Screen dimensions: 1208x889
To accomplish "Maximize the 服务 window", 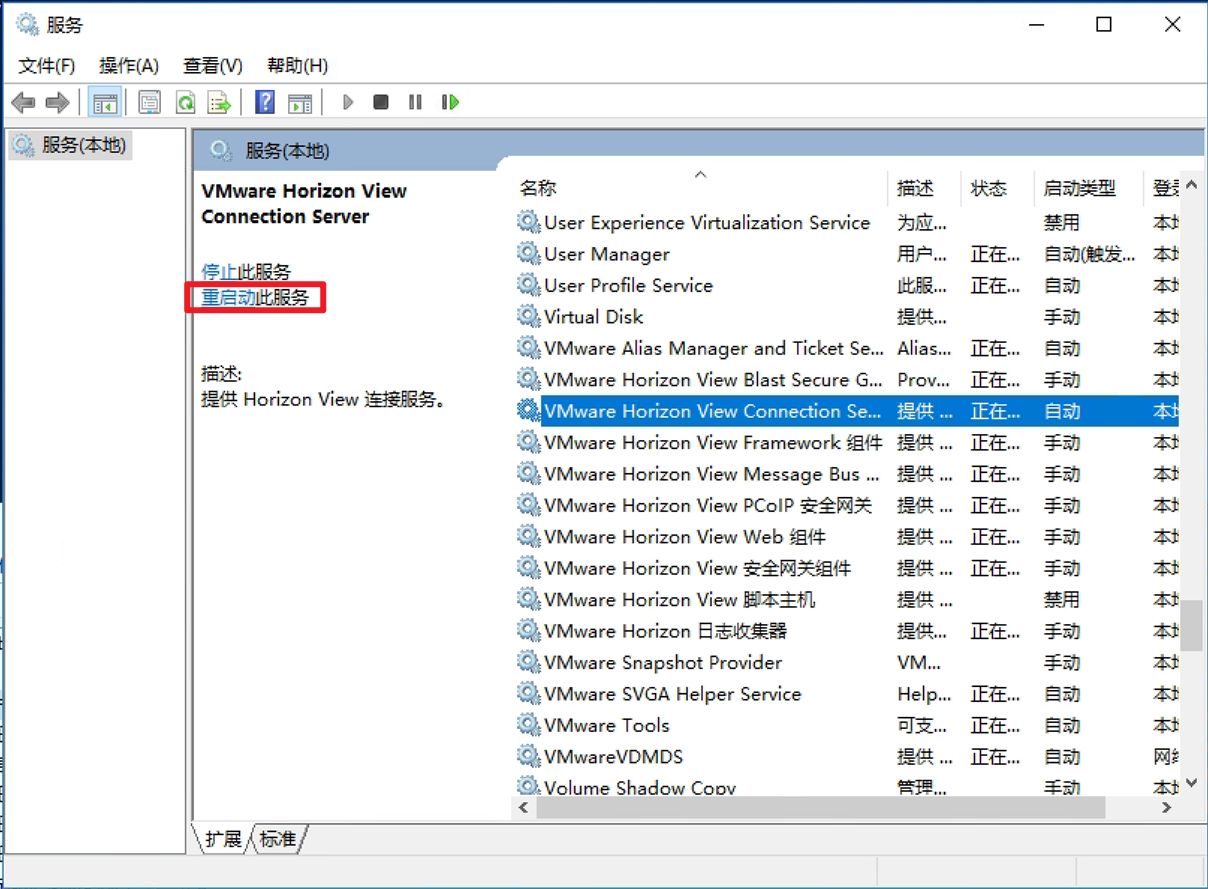I will (x=1104, y=25).
